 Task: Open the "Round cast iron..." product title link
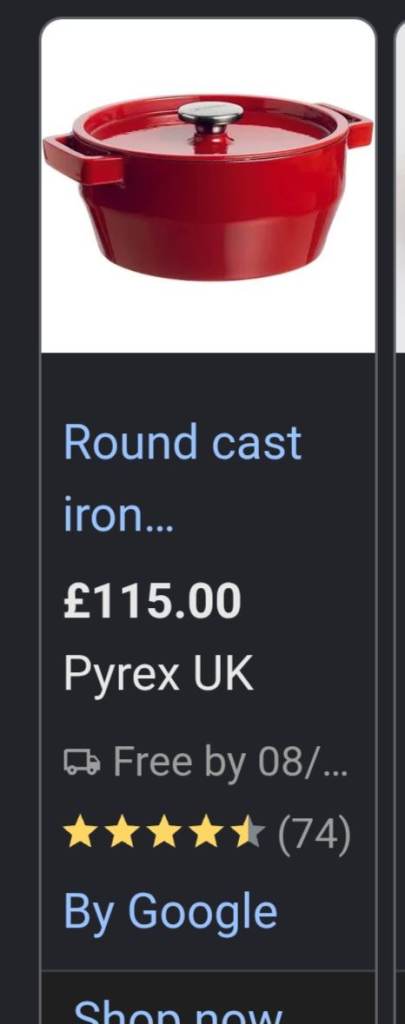tap(183, 478)
